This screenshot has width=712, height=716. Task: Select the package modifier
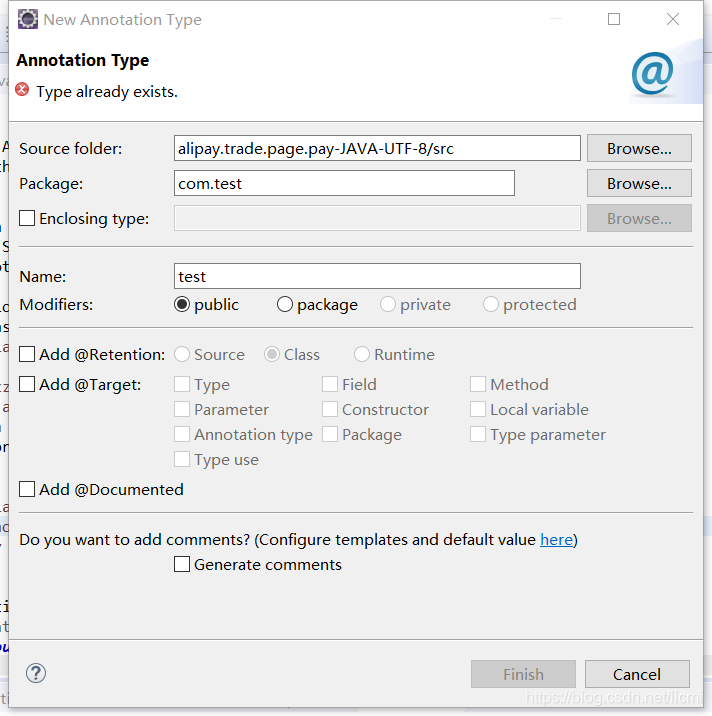(285, 304)
